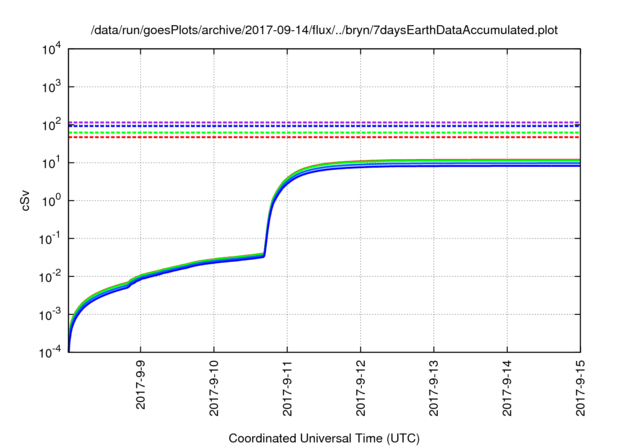Click the Coordinated Universal Time (UTC) label
The width and height of the screenshot is (640, 448).
[x=324, y=439]
